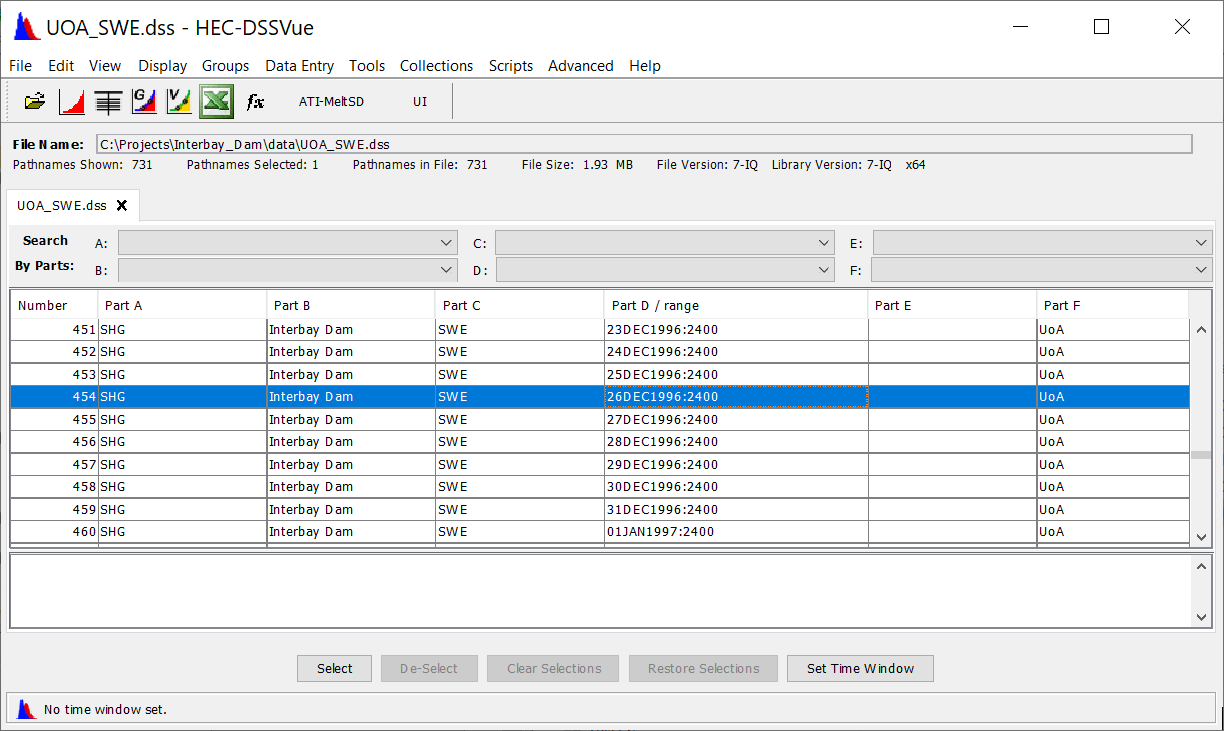
Task: Click selected-pathnames pane scrollbar up arrow
Action: pyautogui.click(x=1201, y=567)
